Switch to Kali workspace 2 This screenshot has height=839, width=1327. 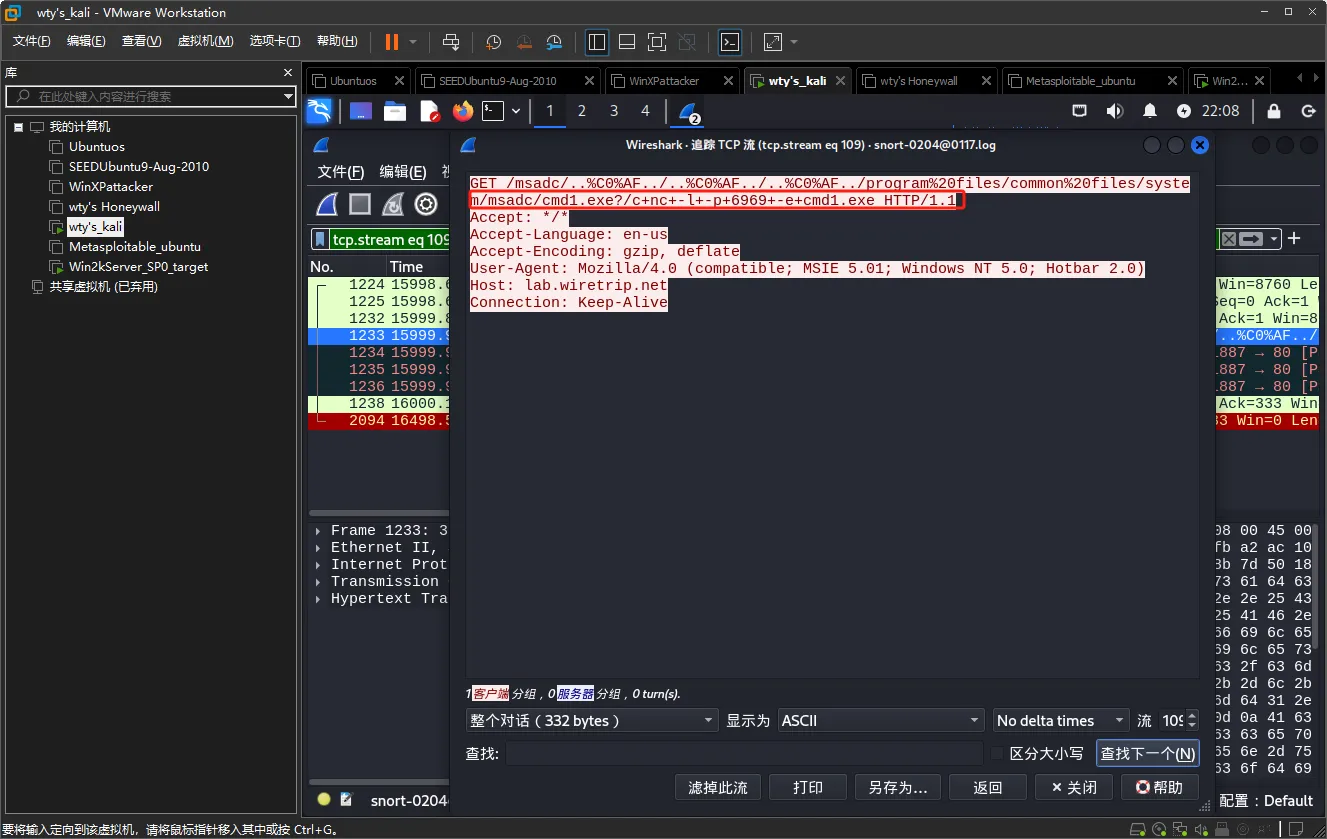(582, 111)
